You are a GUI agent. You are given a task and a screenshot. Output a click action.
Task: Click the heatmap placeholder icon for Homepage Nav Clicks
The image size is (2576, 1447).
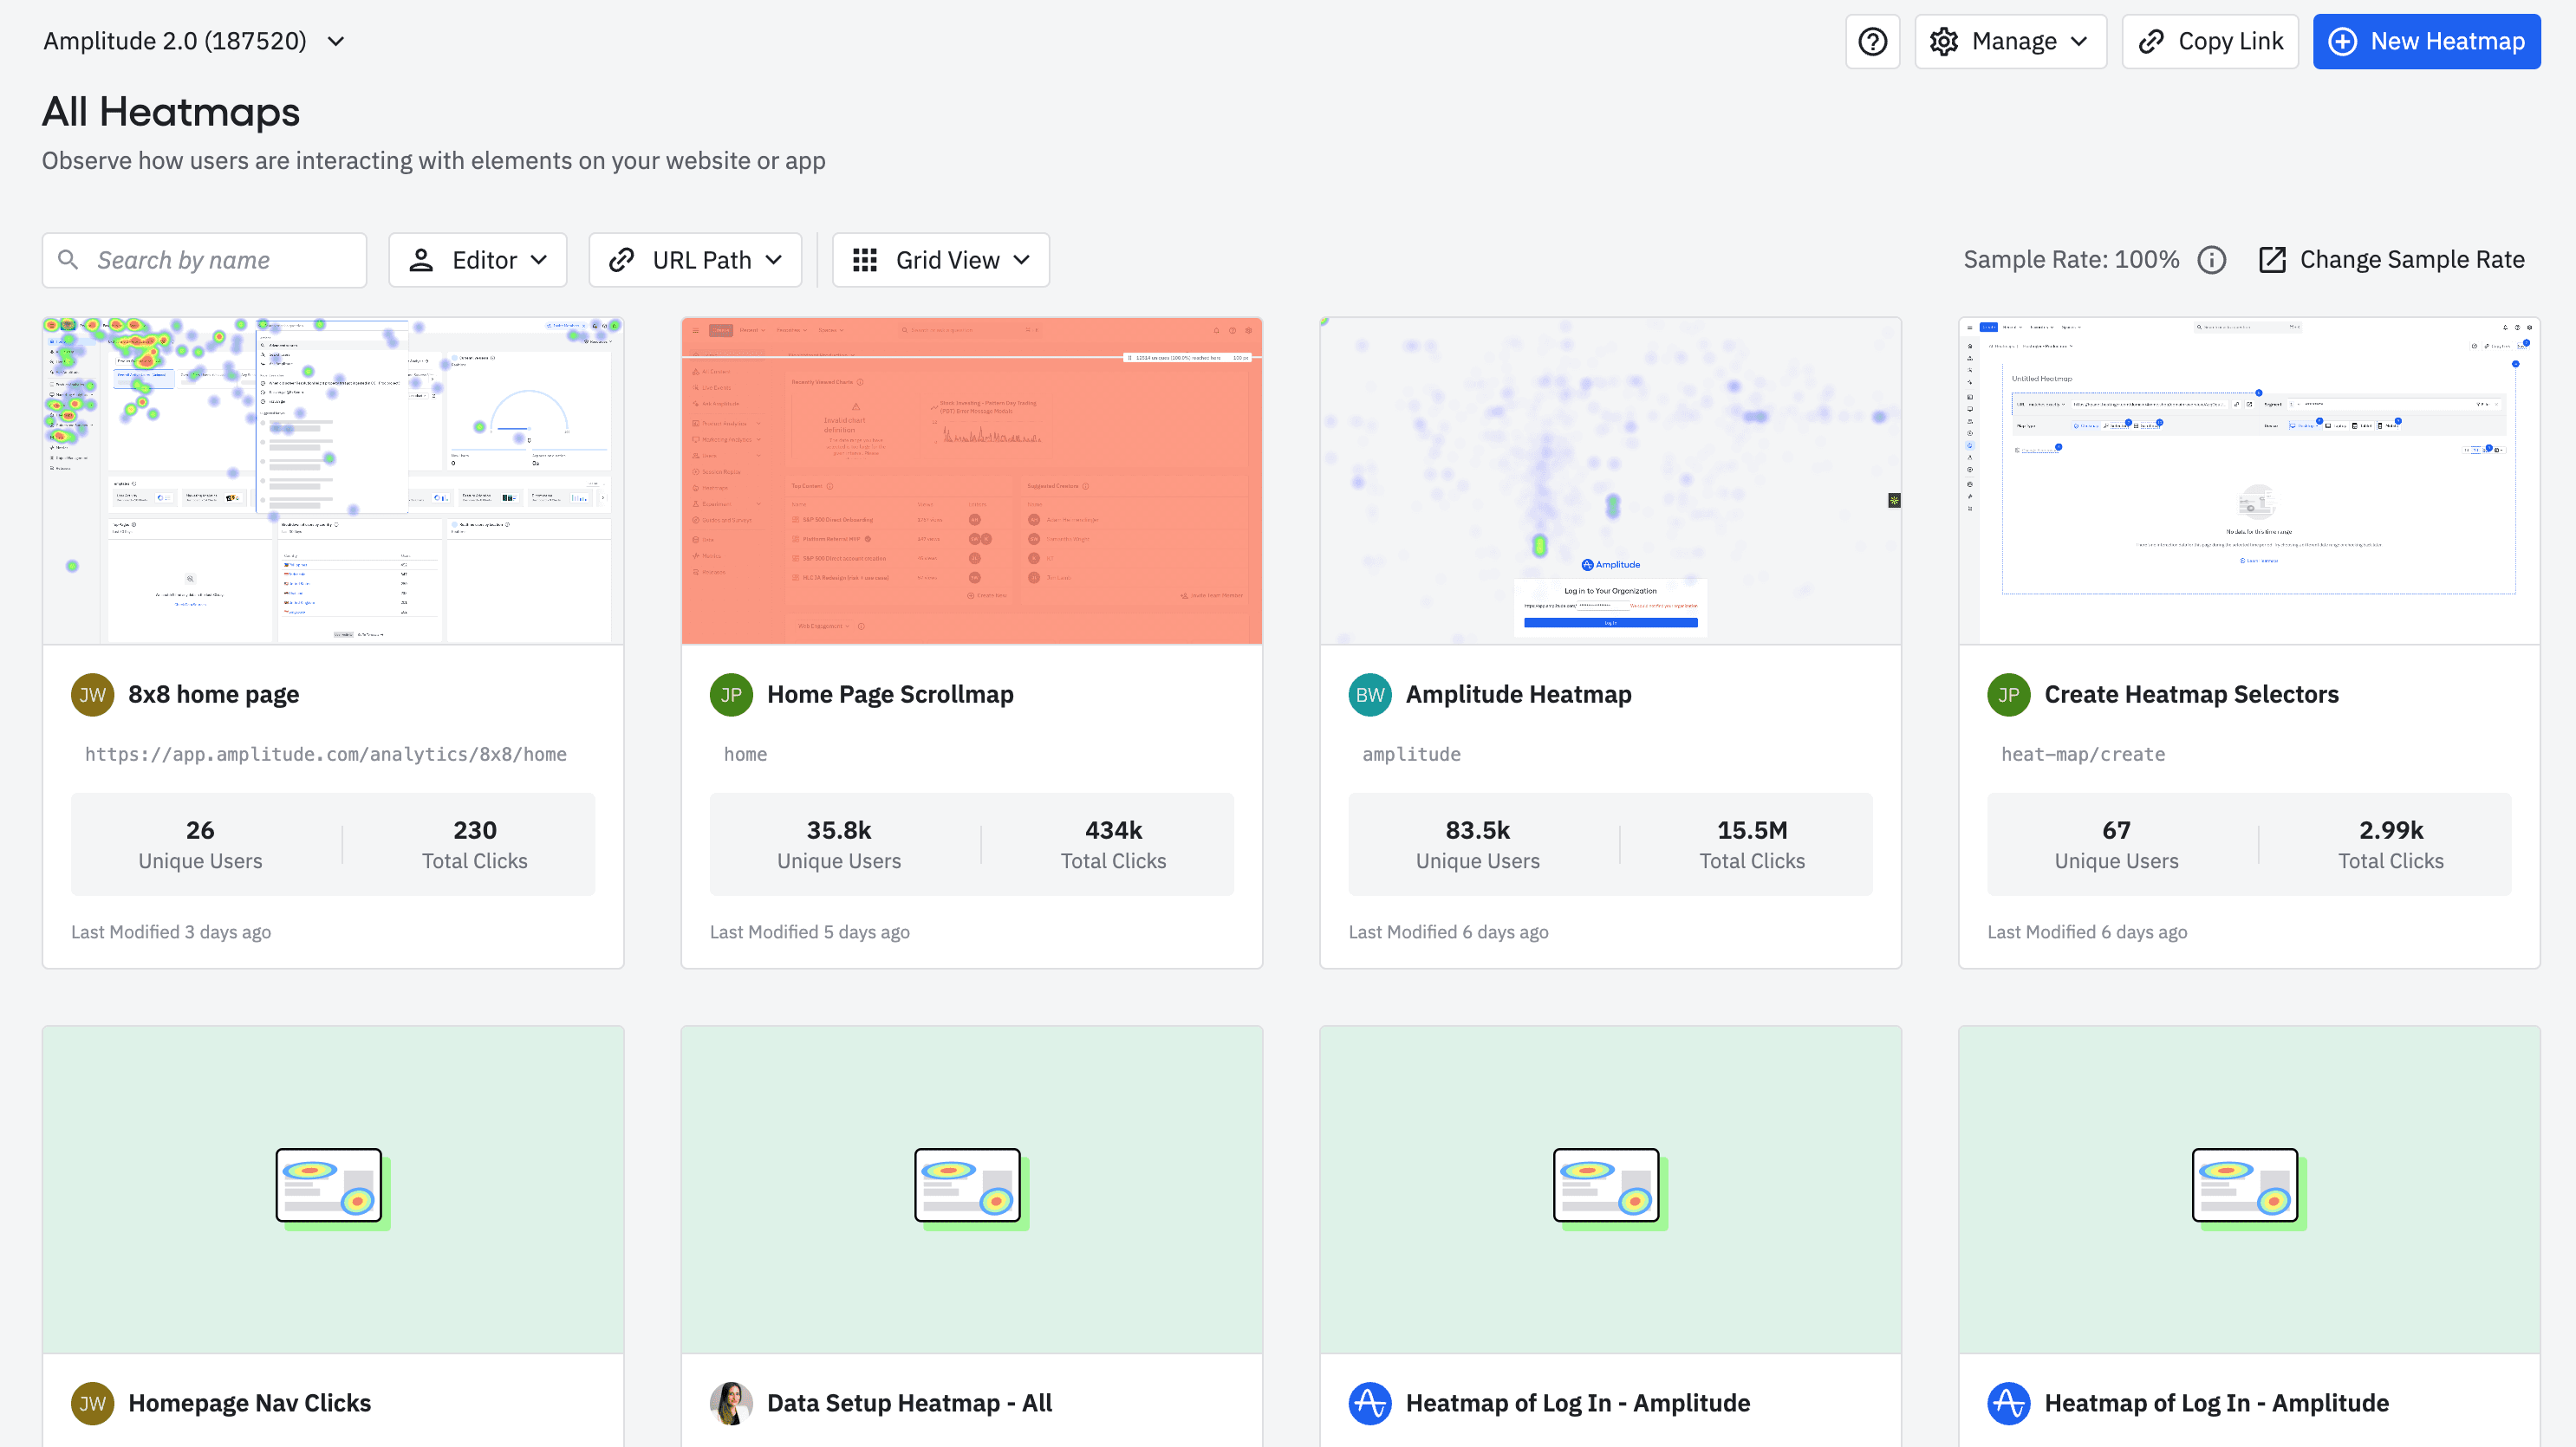331,1187
